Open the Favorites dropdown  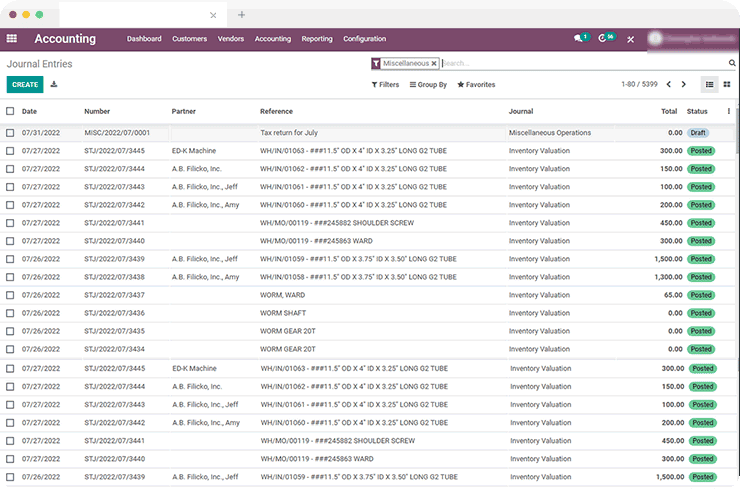476,85
